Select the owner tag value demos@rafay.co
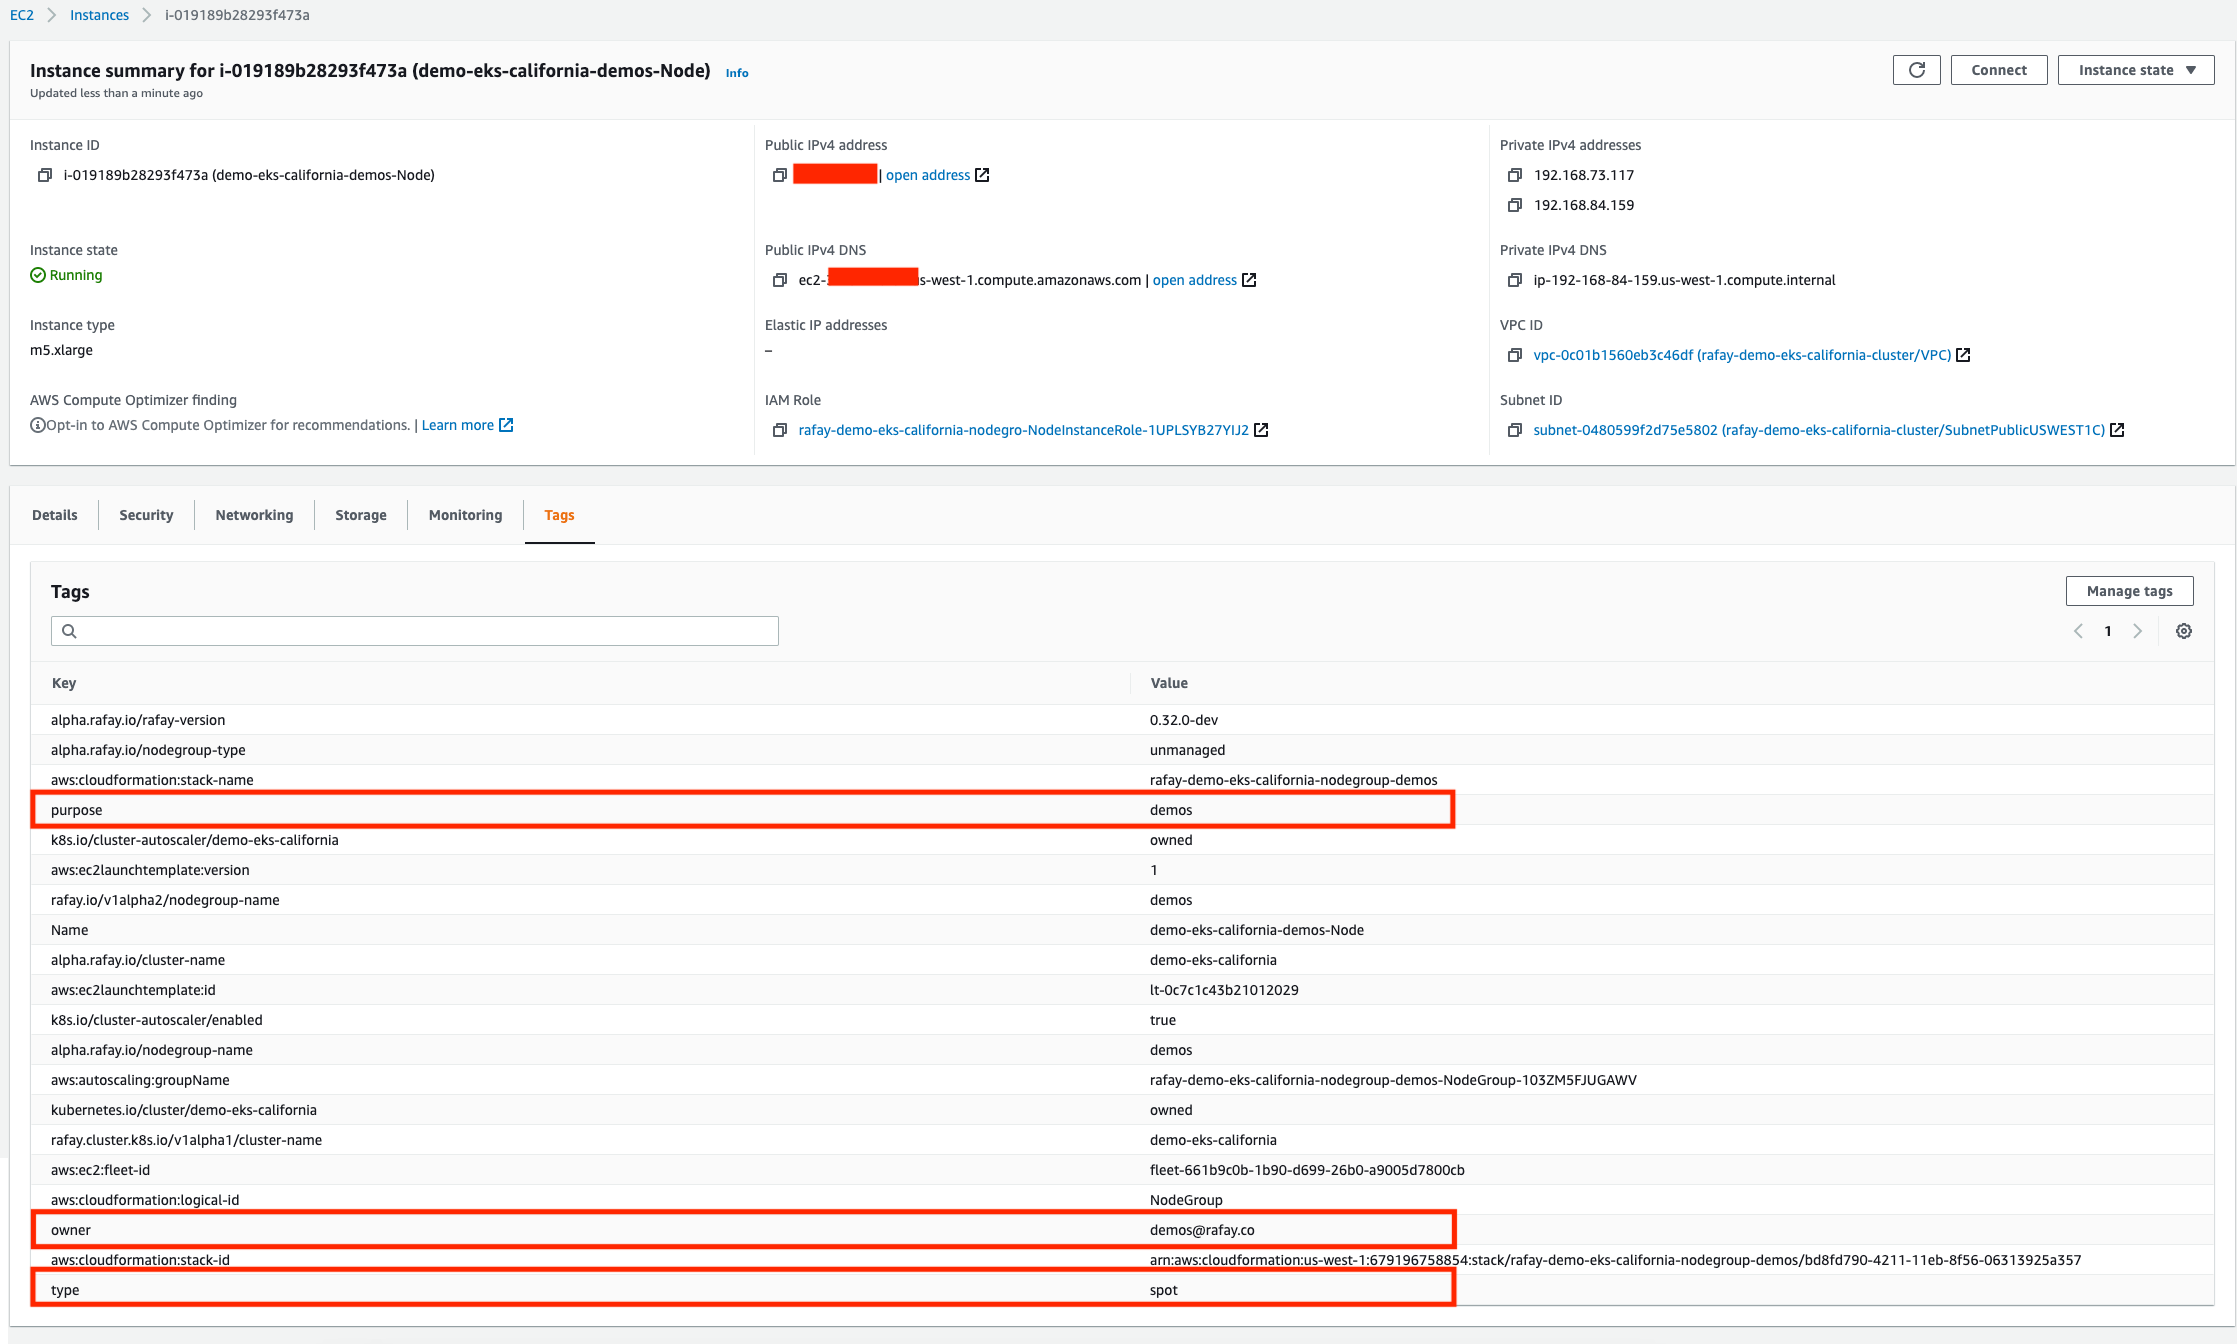 coord(1202,1230)
